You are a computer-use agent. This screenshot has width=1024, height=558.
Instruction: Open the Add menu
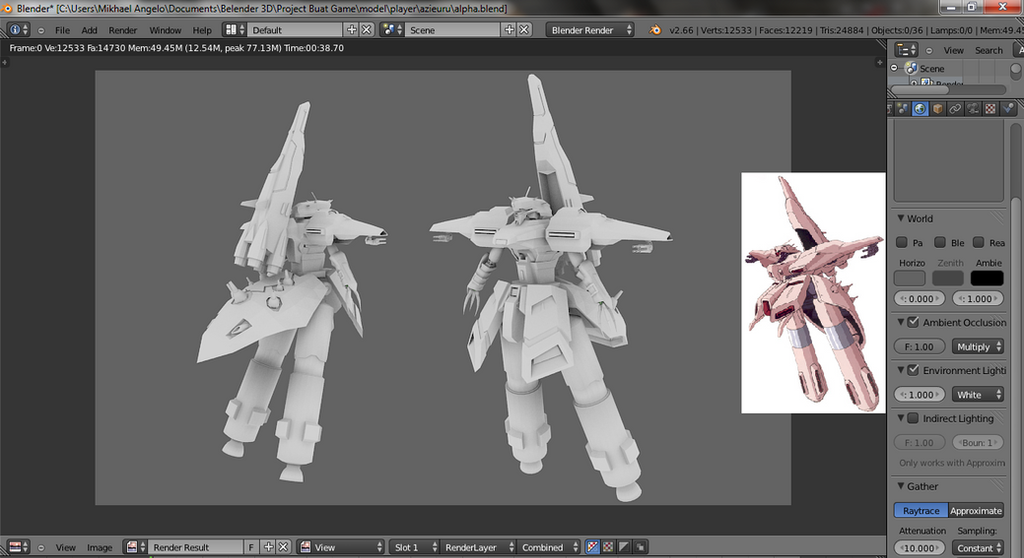pyautogui.click(x=89, y=30)
